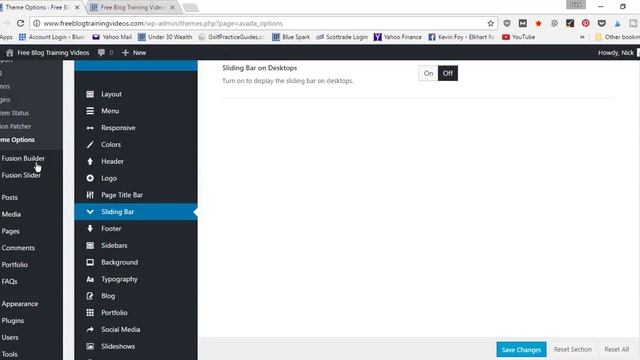
Task: Click the Reset All button
Action: (x=616, y=349)
